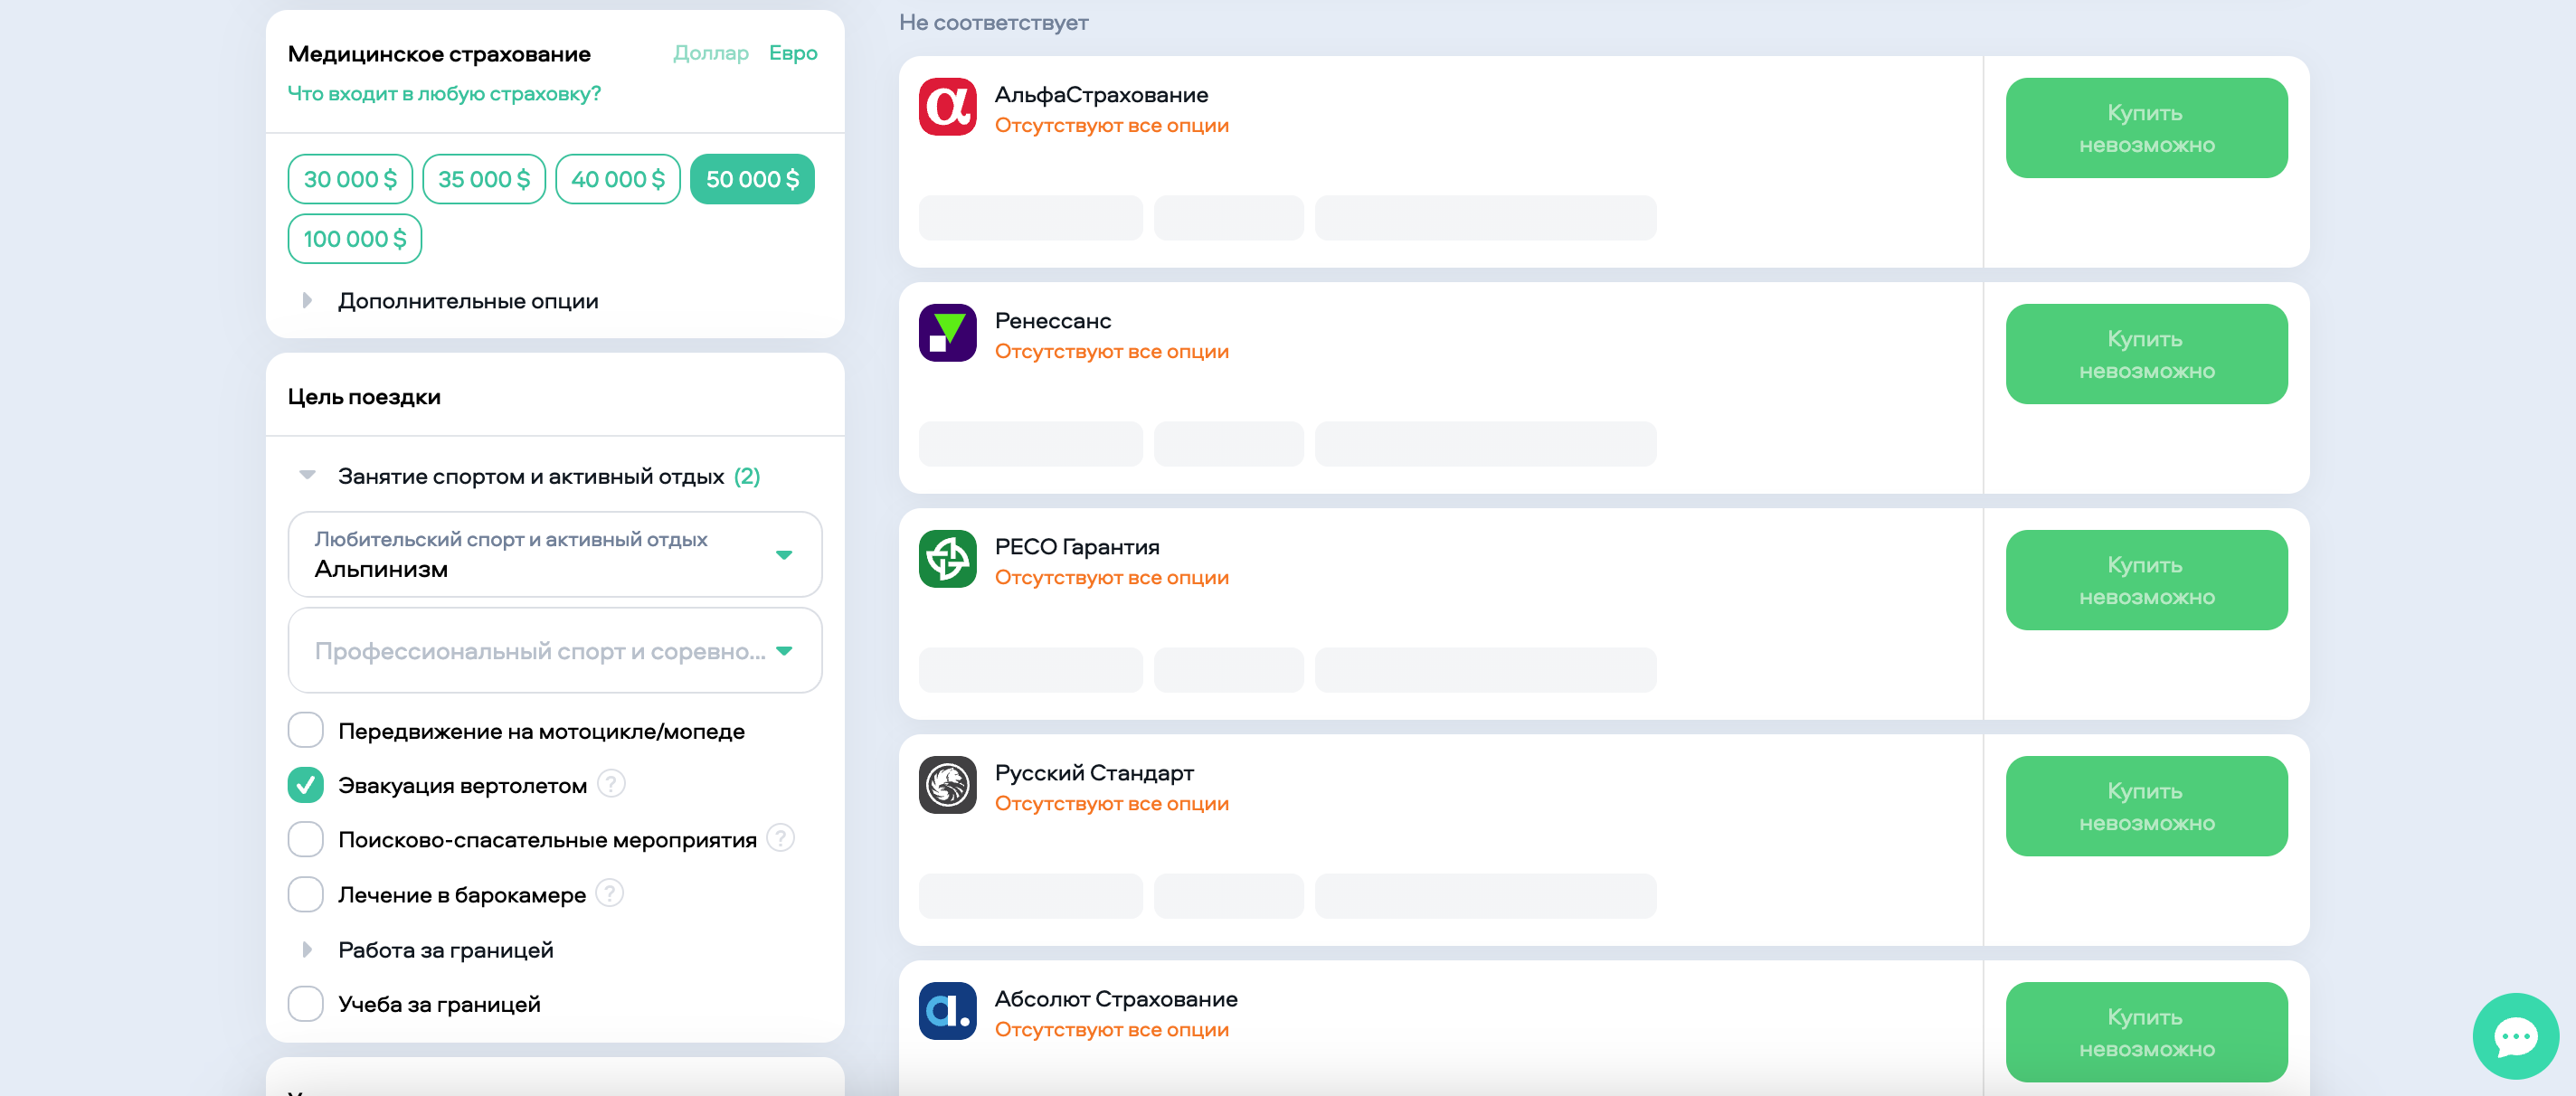The height and width of the screenshot is (1096, 2576).
Task: Click the Медицинское страхование heading
Action: coord(439,54)
